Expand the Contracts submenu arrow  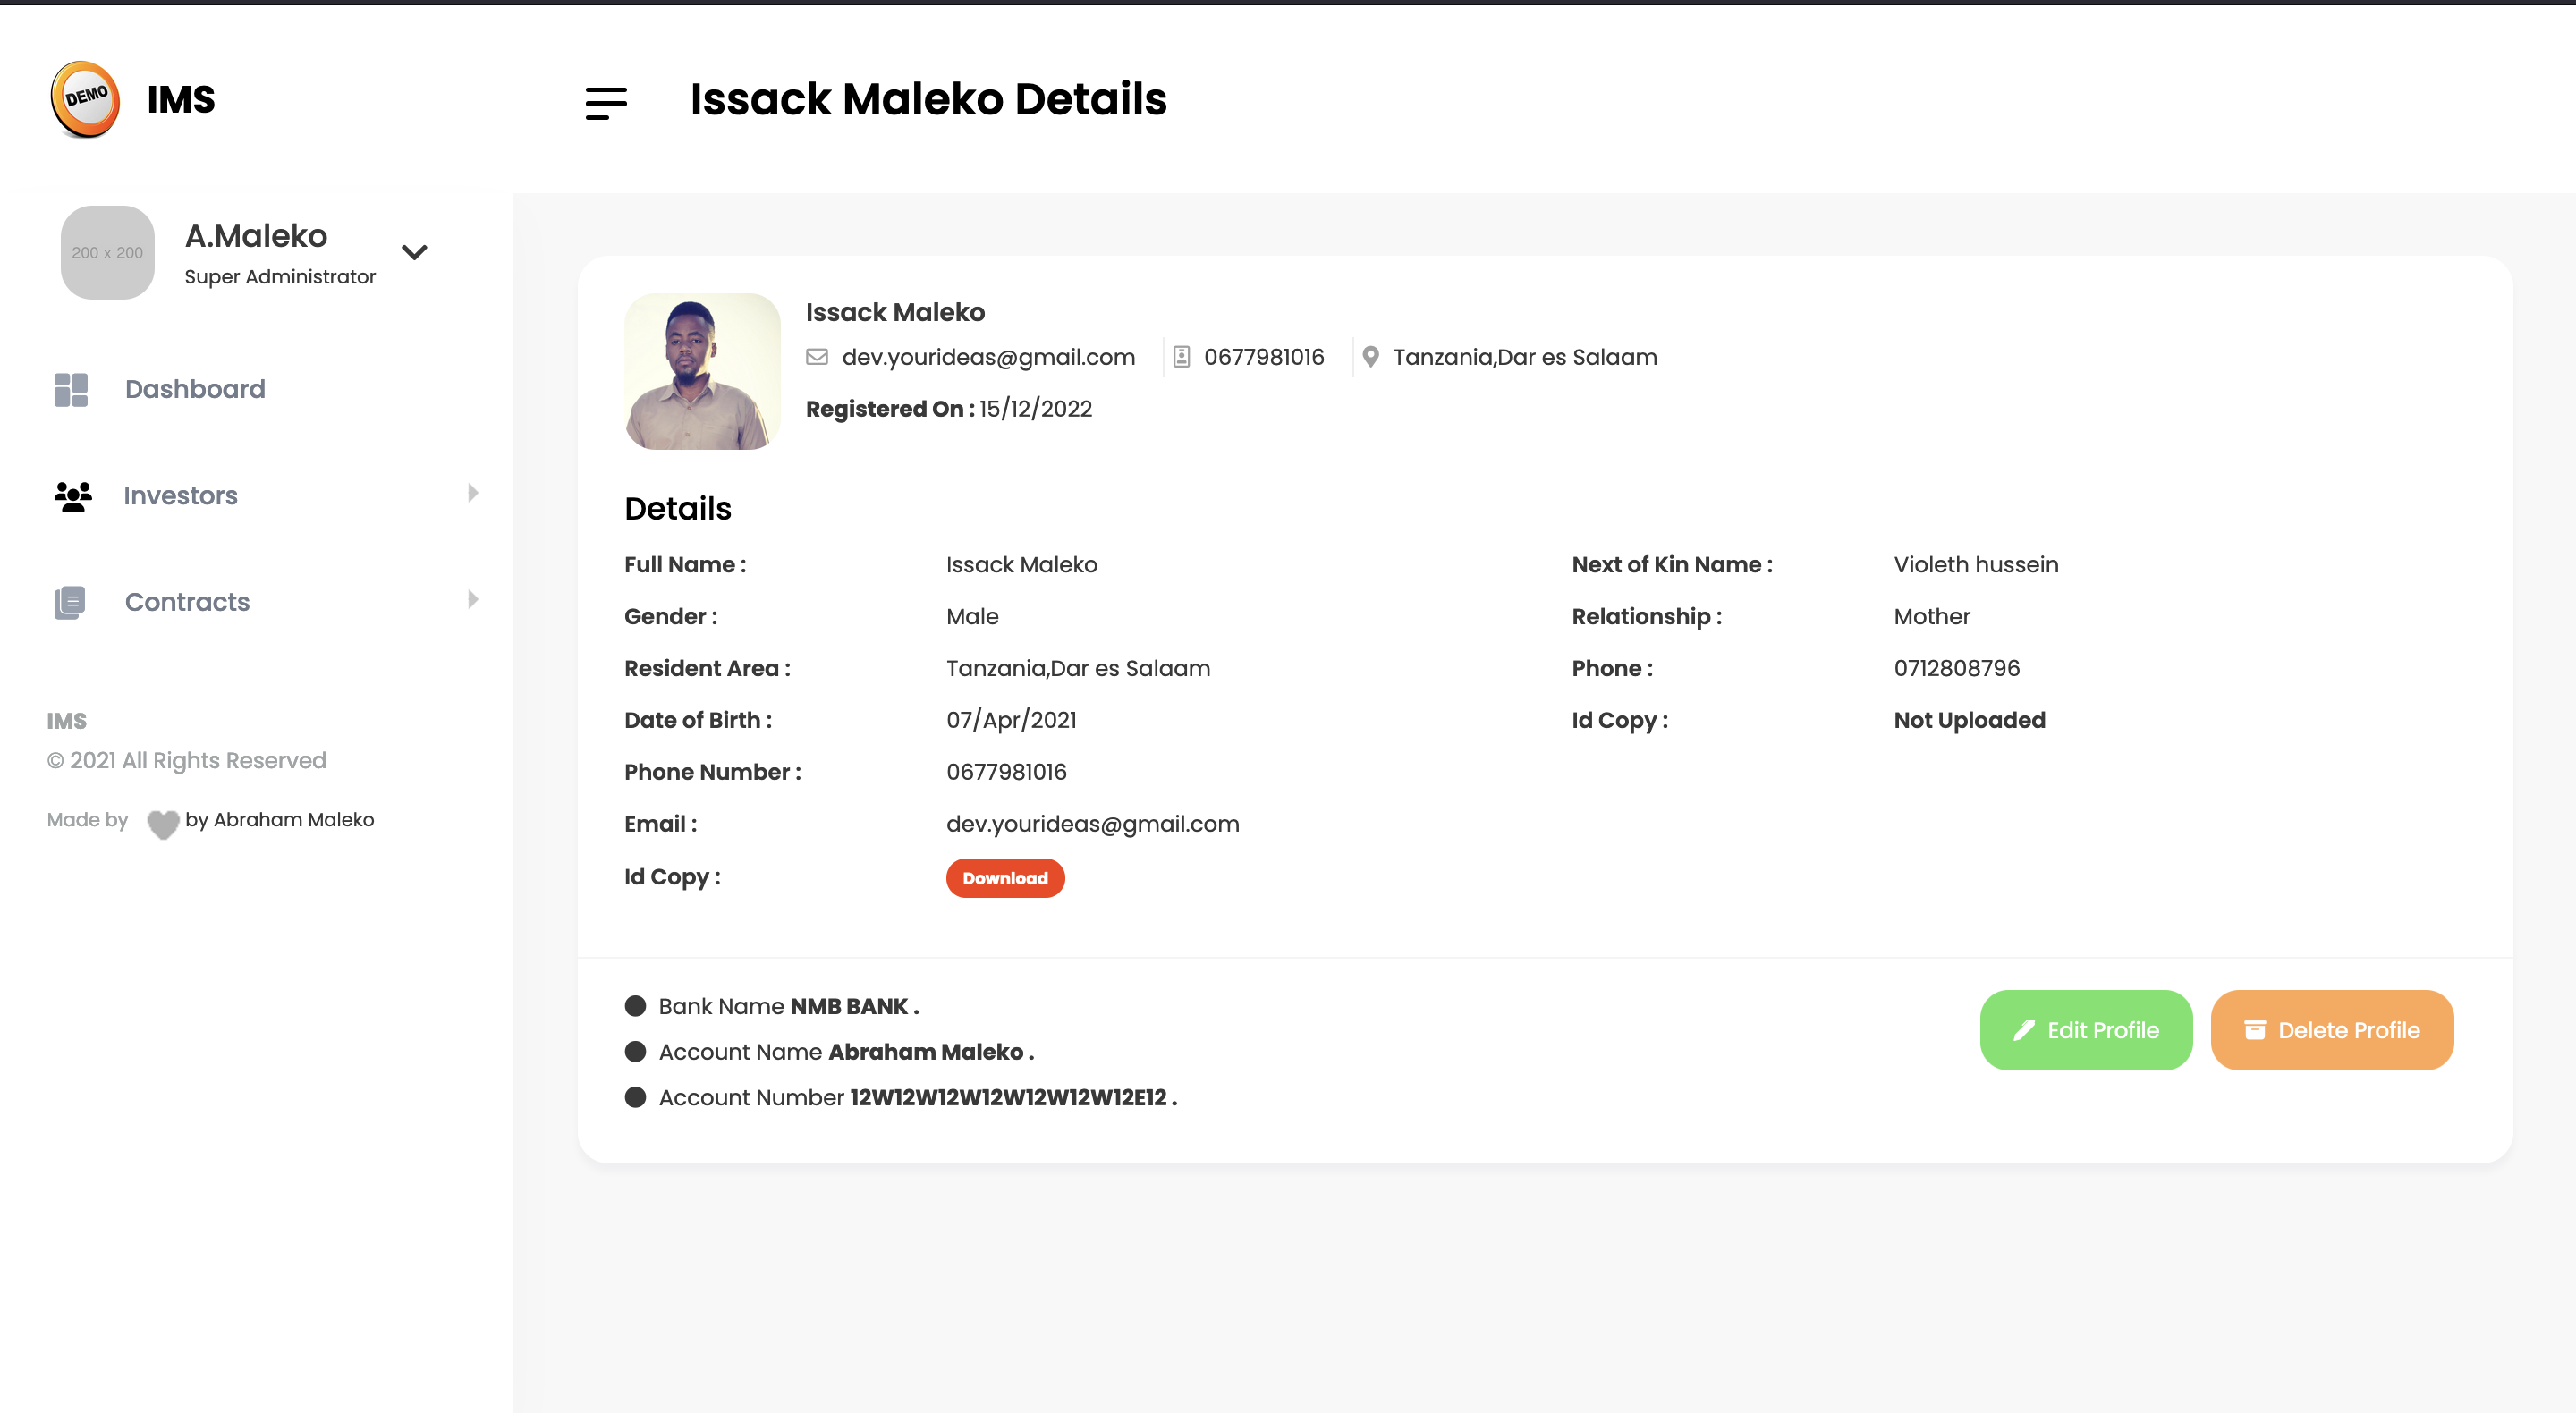[x=473, y=599]
